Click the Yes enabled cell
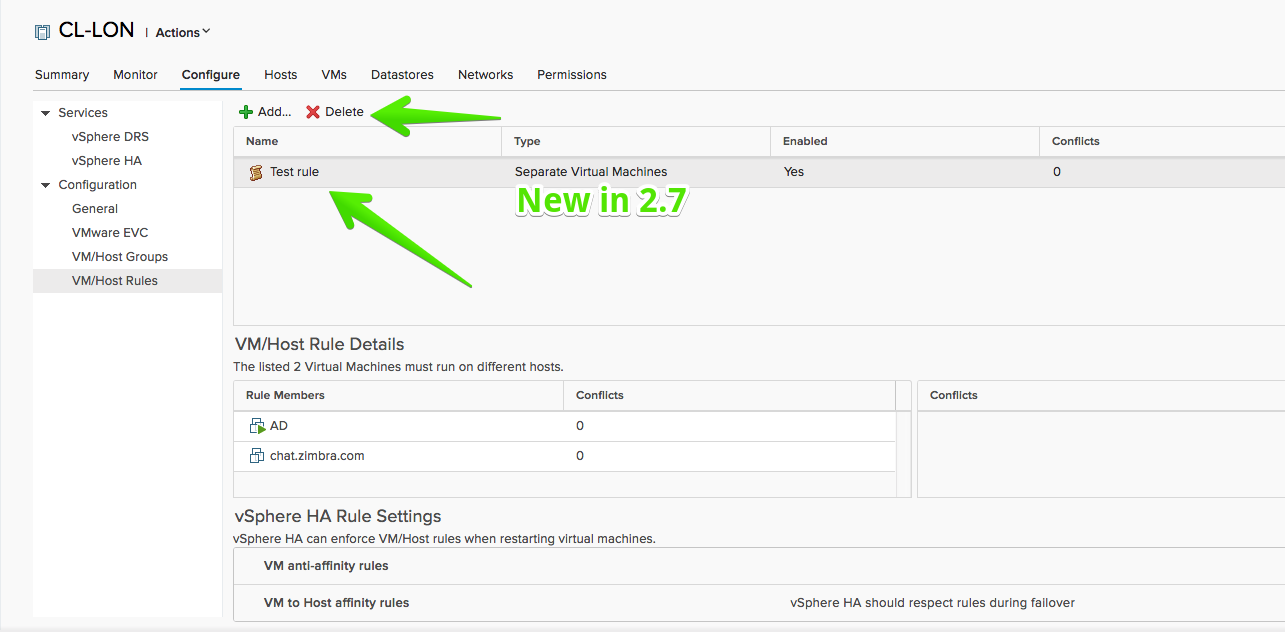1285x632 pixels. coord(794,172)
